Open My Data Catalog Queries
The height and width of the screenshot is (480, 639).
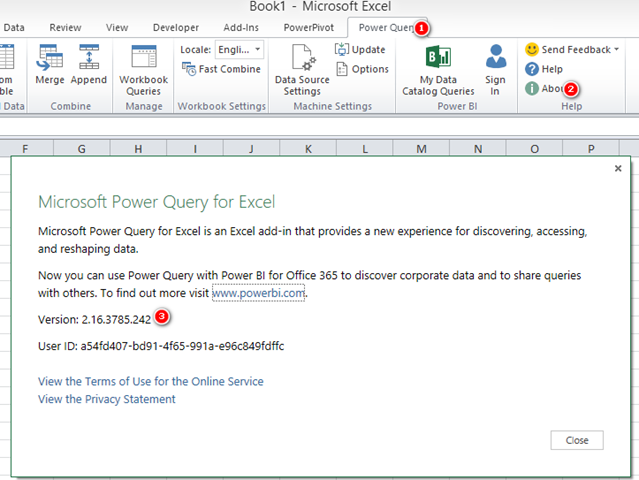click(x=438, y=70)
